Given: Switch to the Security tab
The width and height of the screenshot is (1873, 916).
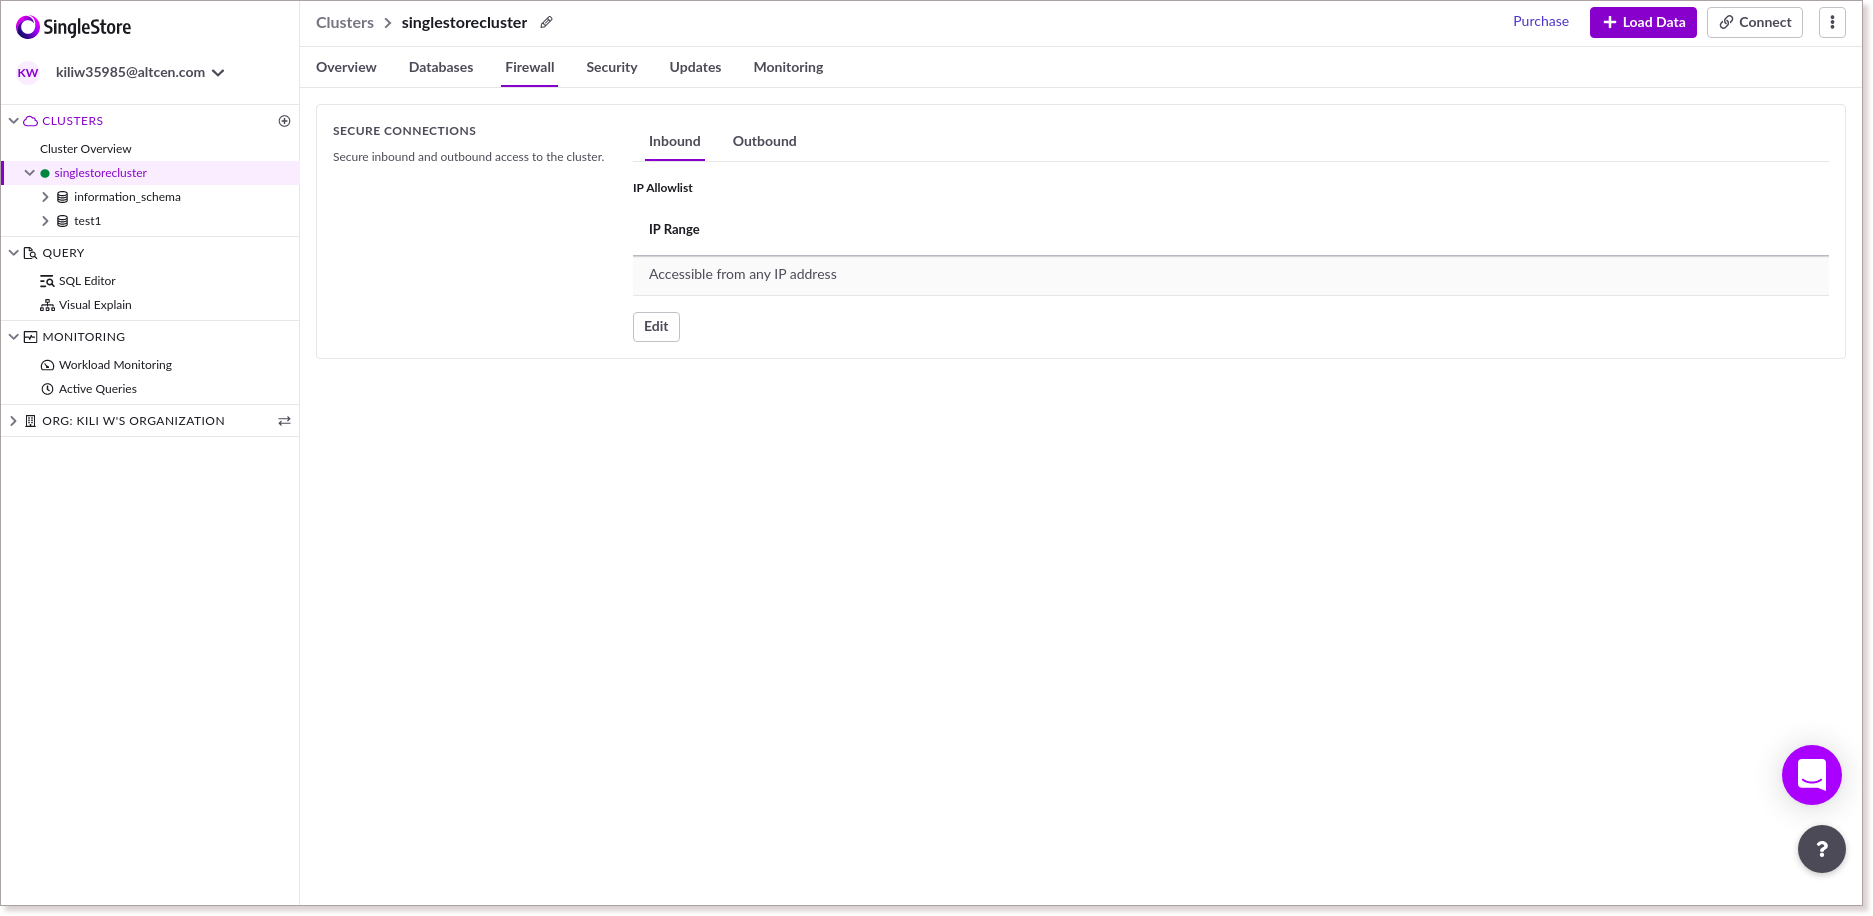Looking at the screenshot, I should [611, 67].
